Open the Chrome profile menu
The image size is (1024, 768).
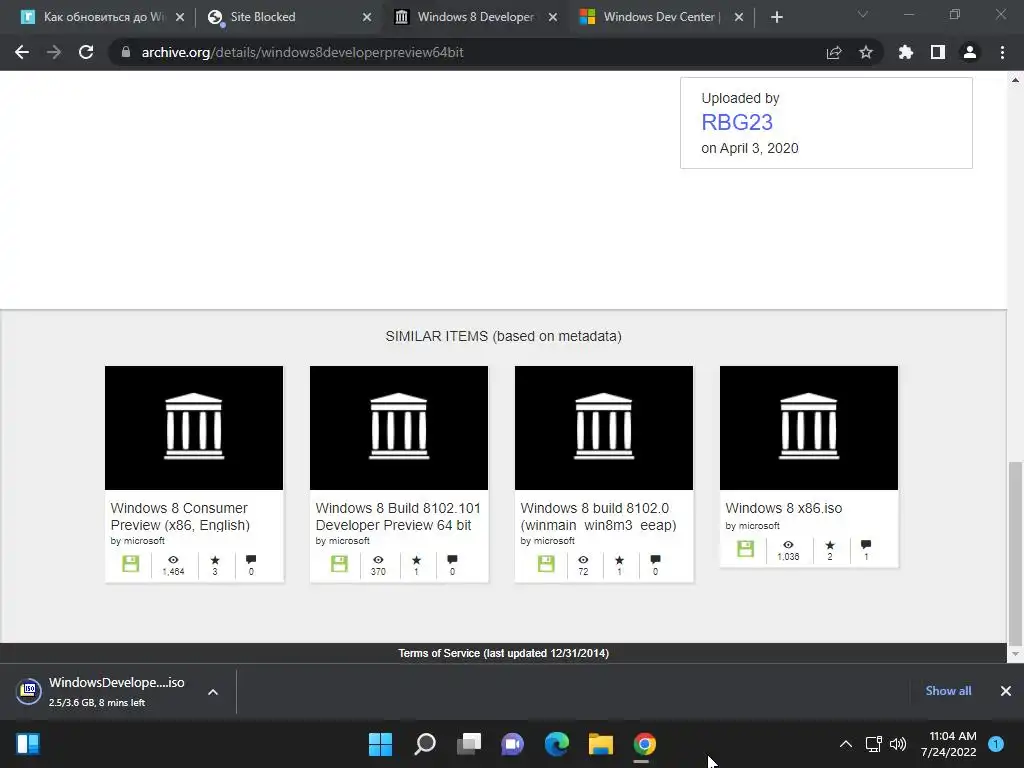tap(970, 52)
